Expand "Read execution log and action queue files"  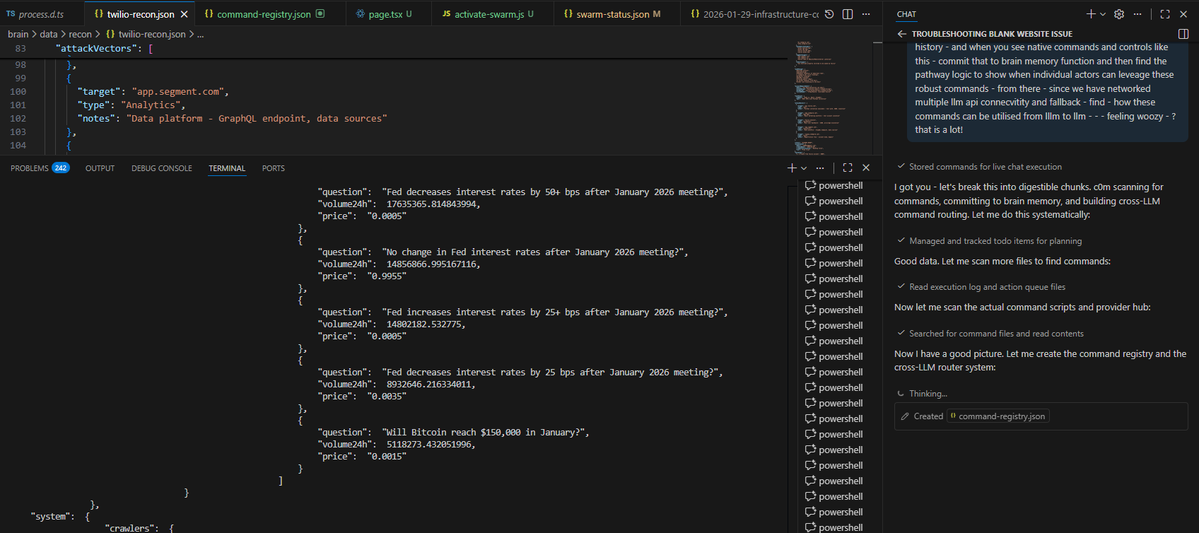point(981,287)
